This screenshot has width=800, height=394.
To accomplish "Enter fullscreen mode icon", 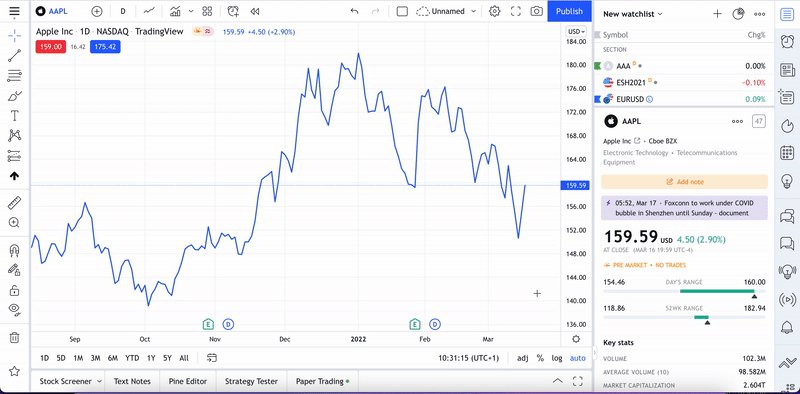I will coord(516,11).
